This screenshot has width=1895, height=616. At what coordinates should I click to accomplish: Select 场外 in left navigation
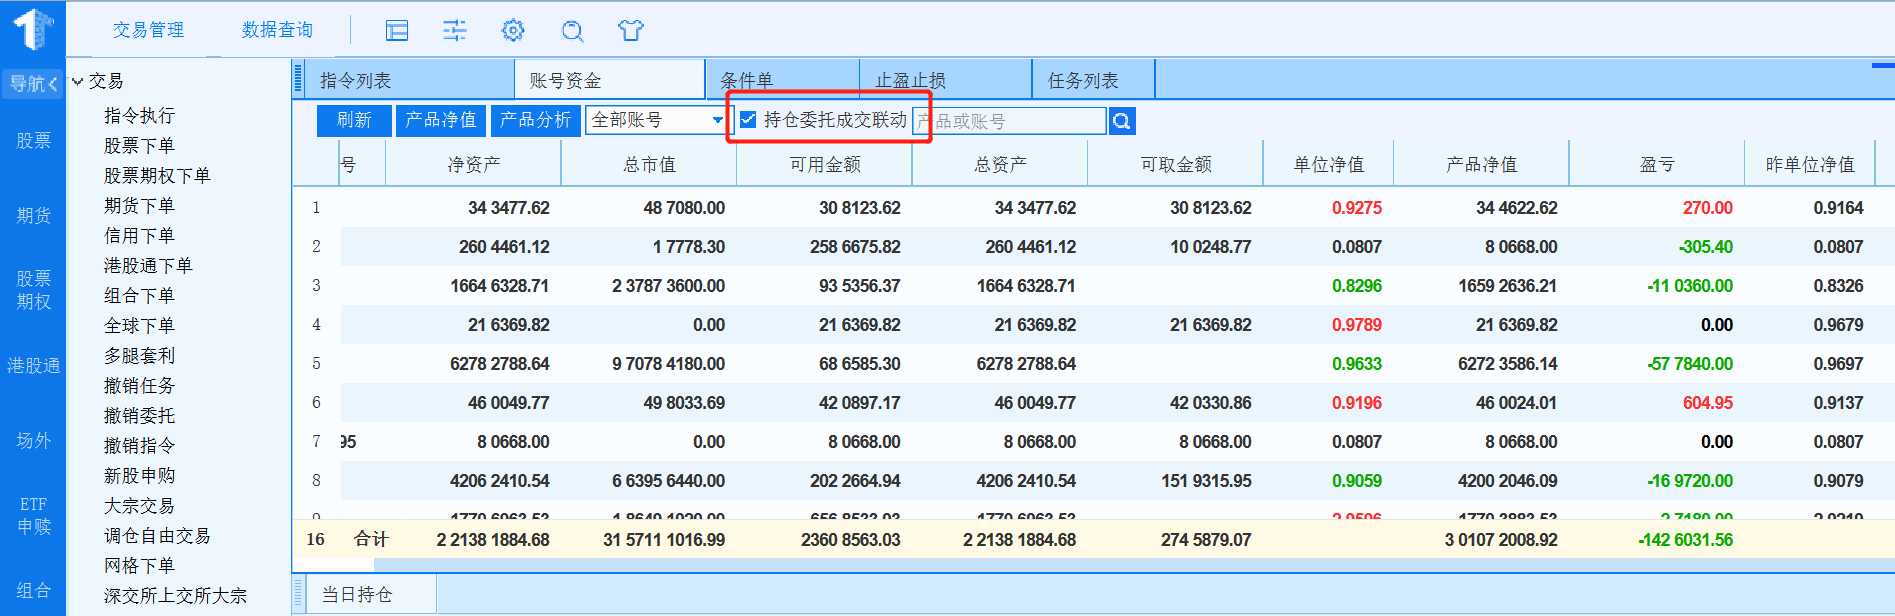[x=33, y=441]
